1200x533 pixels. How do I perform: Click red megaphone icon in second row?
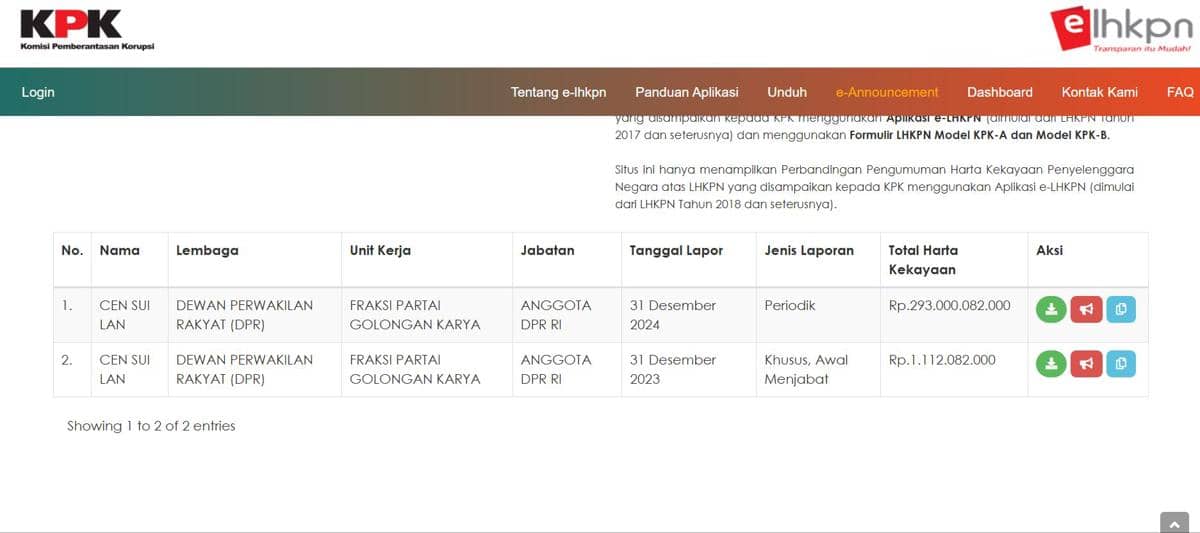(1085, 364)
